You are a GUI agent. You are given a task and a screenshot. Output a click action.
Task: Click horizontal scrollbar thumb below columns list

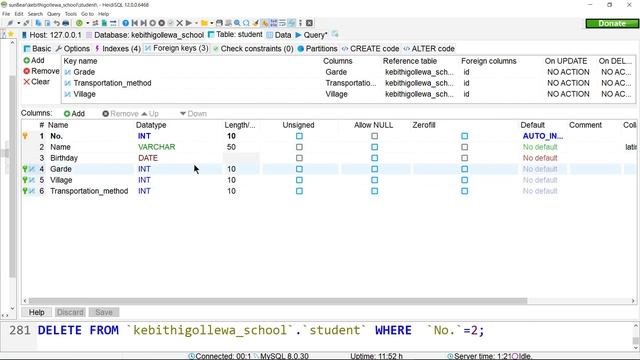[278, 301]
